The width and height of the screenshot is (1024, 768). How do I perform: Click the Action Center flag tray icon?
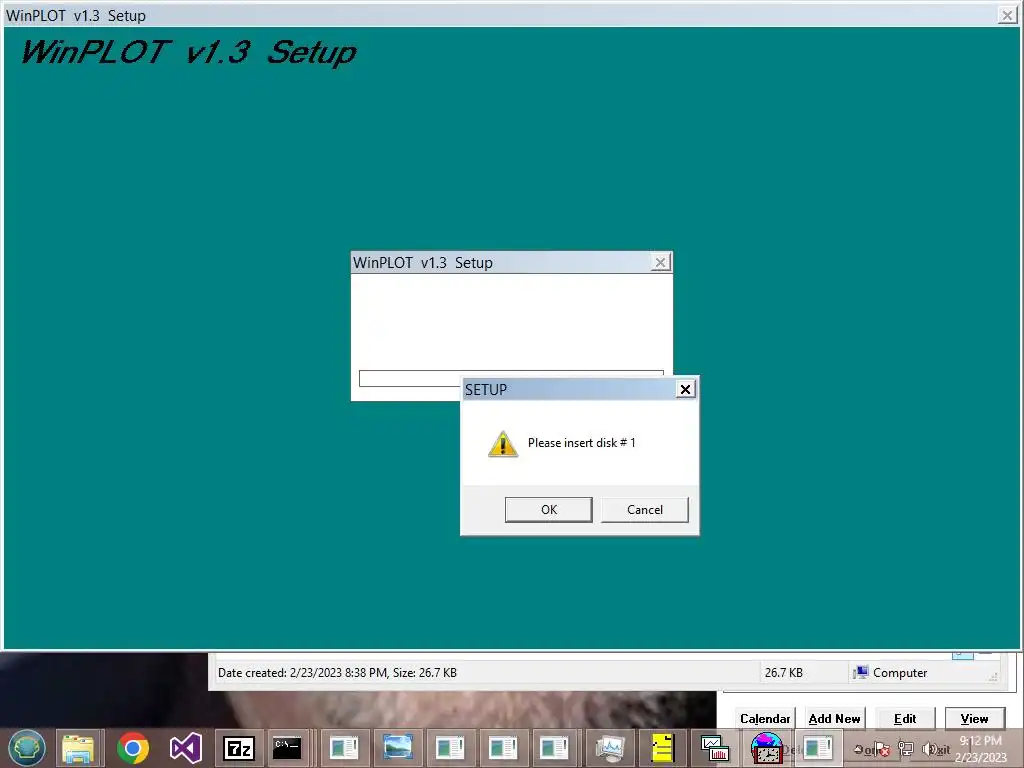[881, 749]
